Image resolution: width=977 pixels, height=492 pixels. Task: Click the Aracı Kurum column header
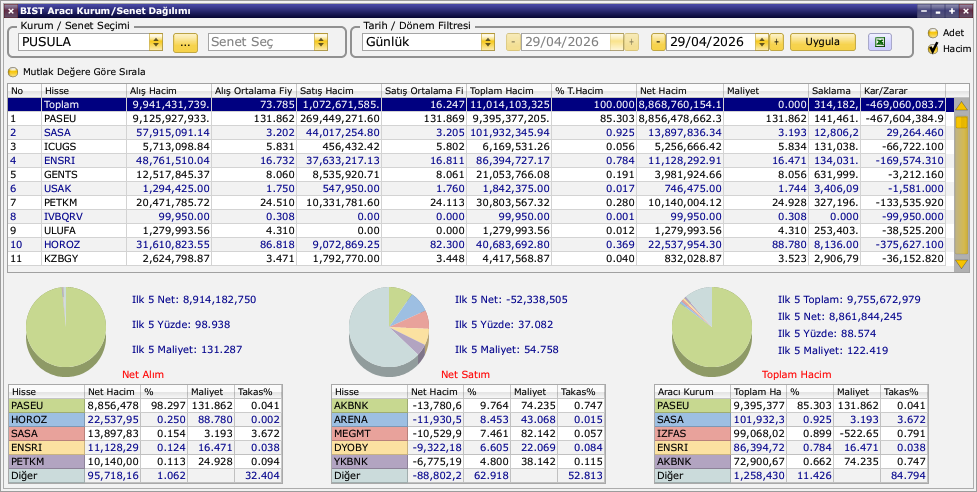(692, 392)
